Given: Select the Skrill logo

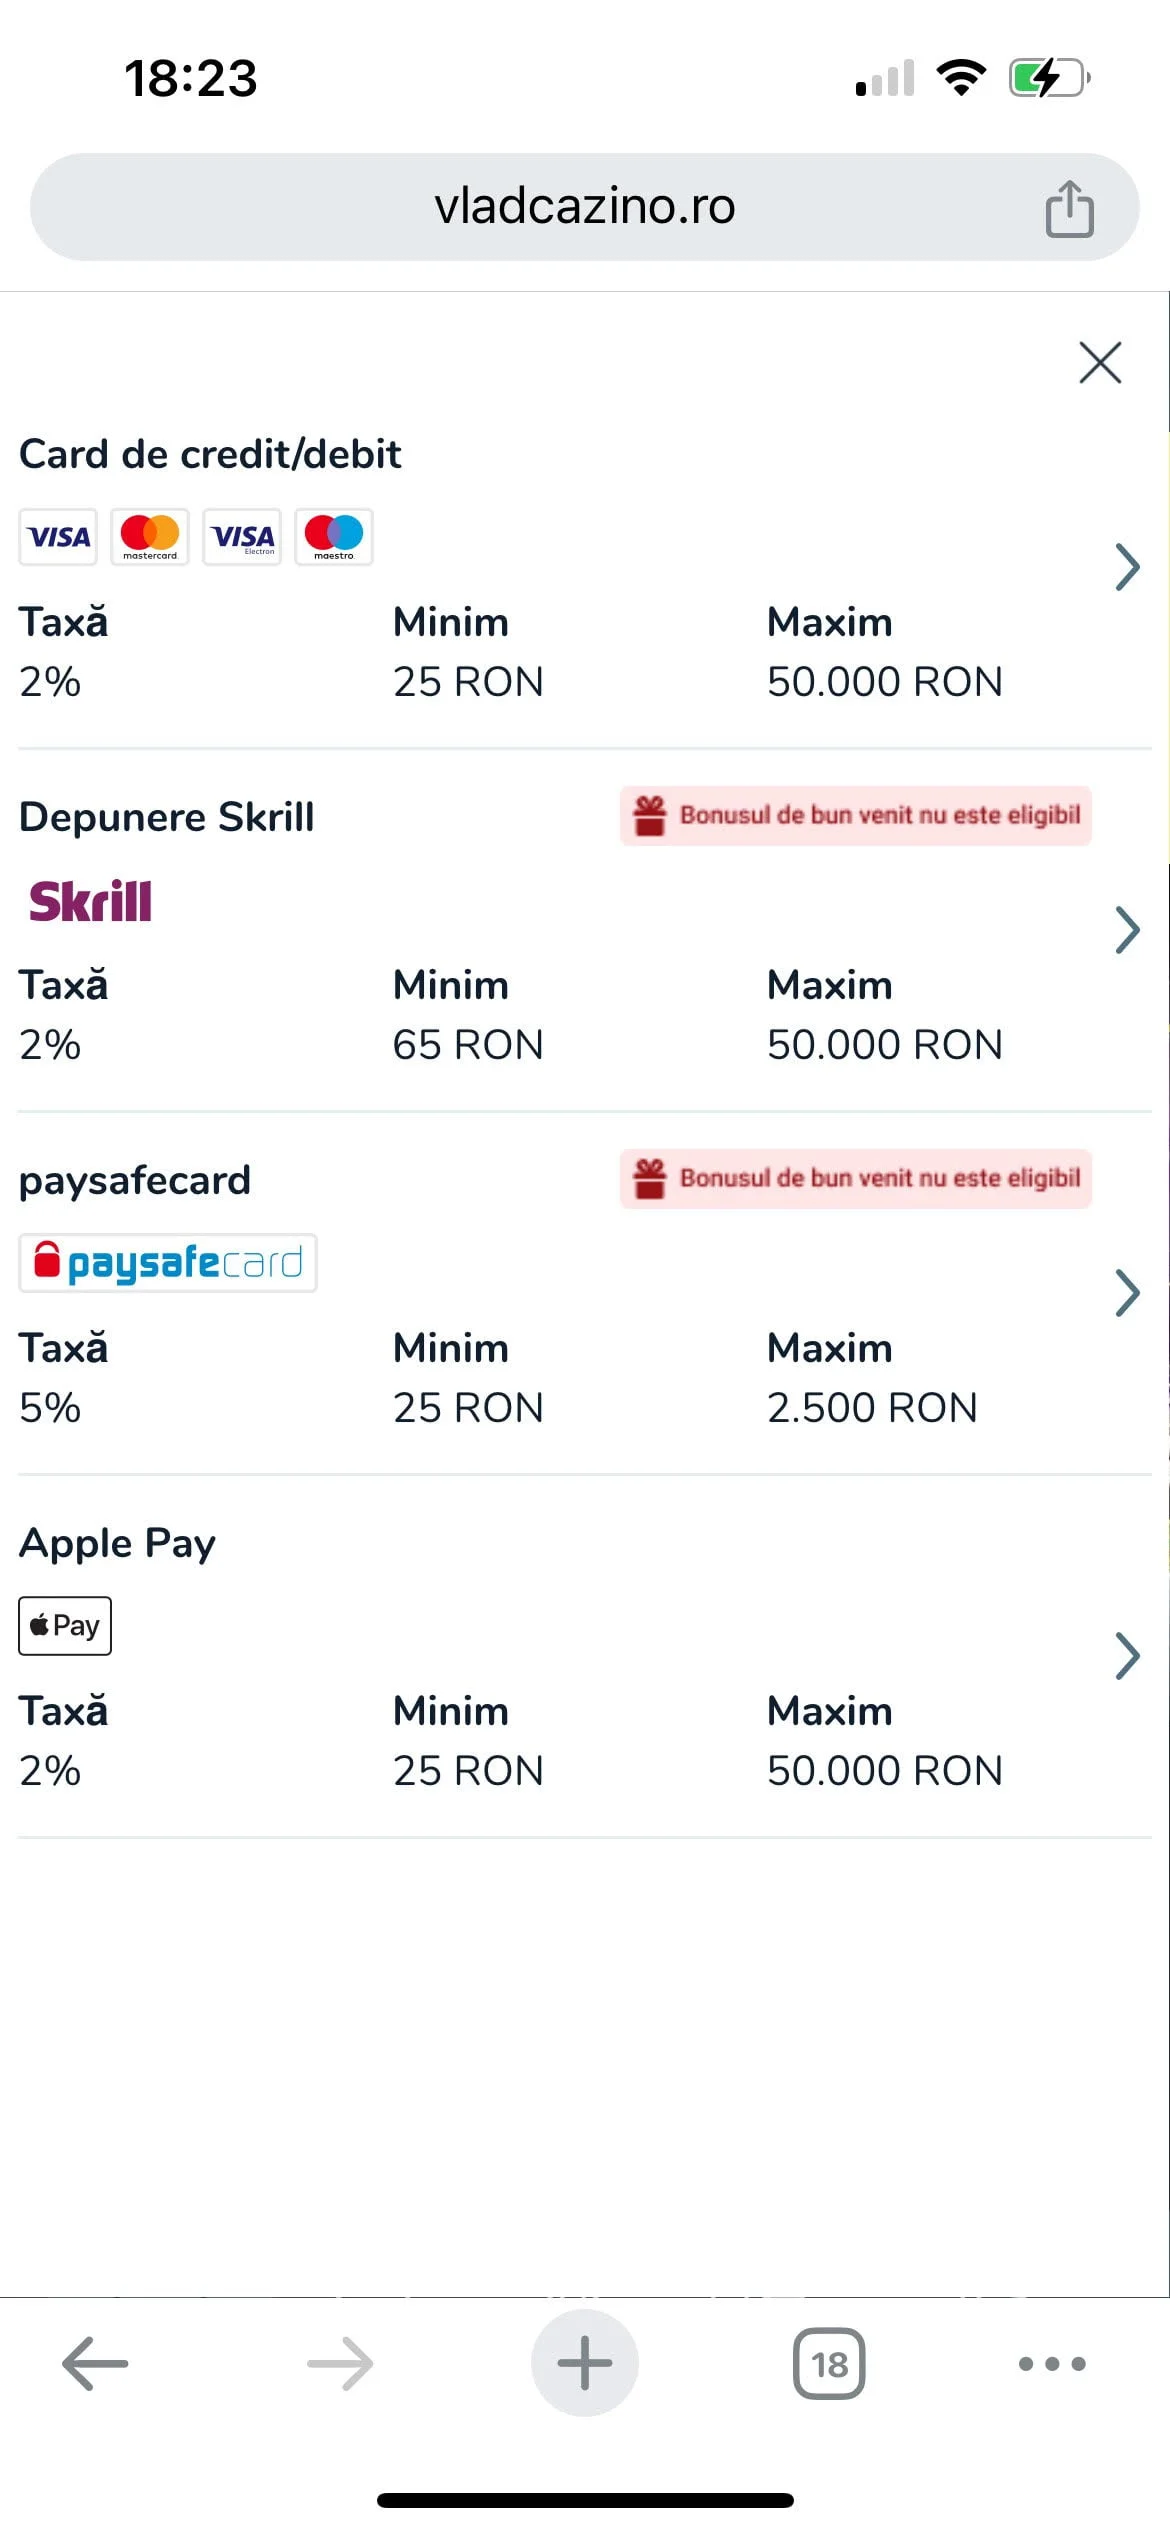Looking at the screenshot, I should pos(90,901).
